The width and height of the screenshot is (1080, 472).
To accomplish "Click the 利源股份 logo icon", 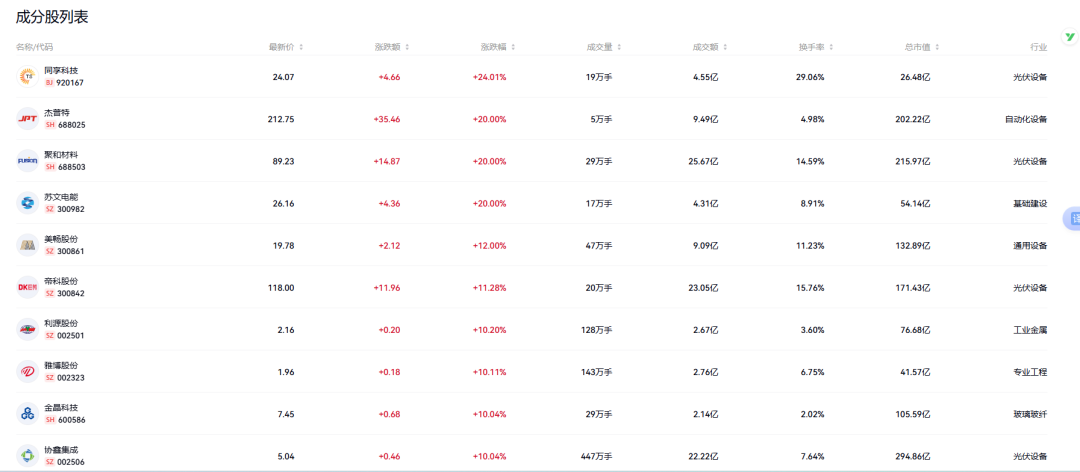I will tap(27, 329).
